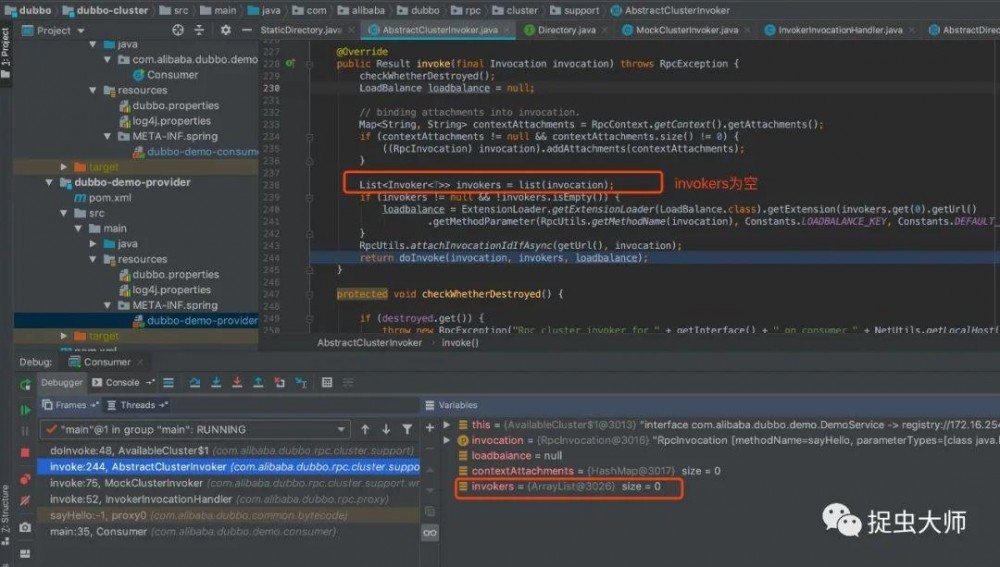1000x567 pixels.
Task: Click Rerun Consumer debug icon
Action: point(25,385)
